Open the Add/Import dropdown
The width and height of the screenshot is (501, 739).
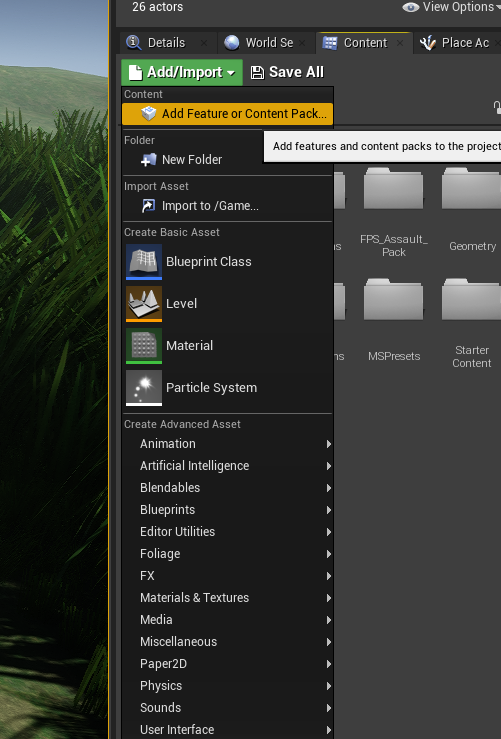(x=182, y=72)
